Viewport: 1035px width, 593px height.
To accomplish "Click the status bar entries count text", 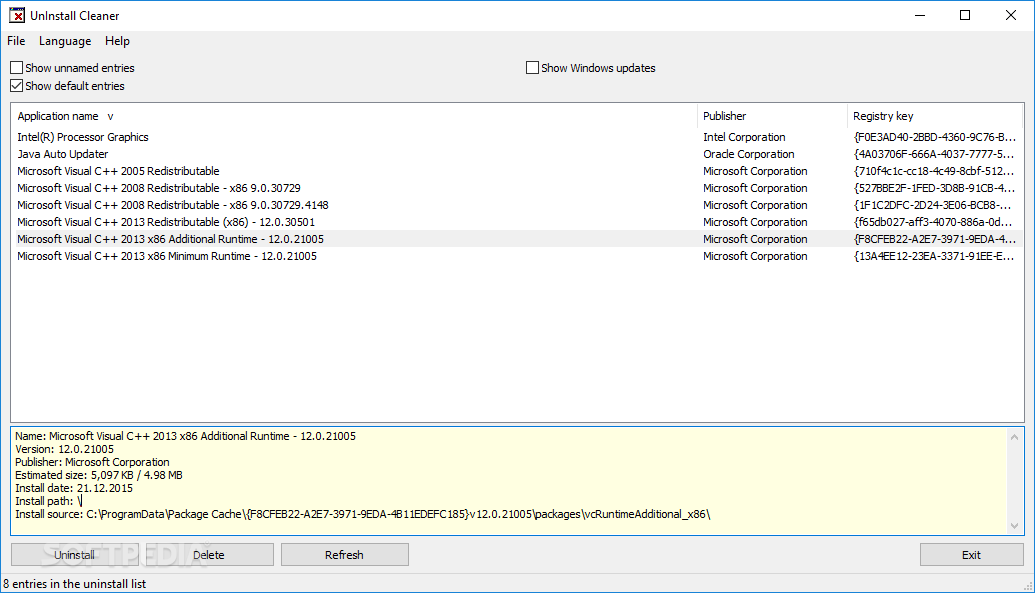I will [x=75, y=584].
